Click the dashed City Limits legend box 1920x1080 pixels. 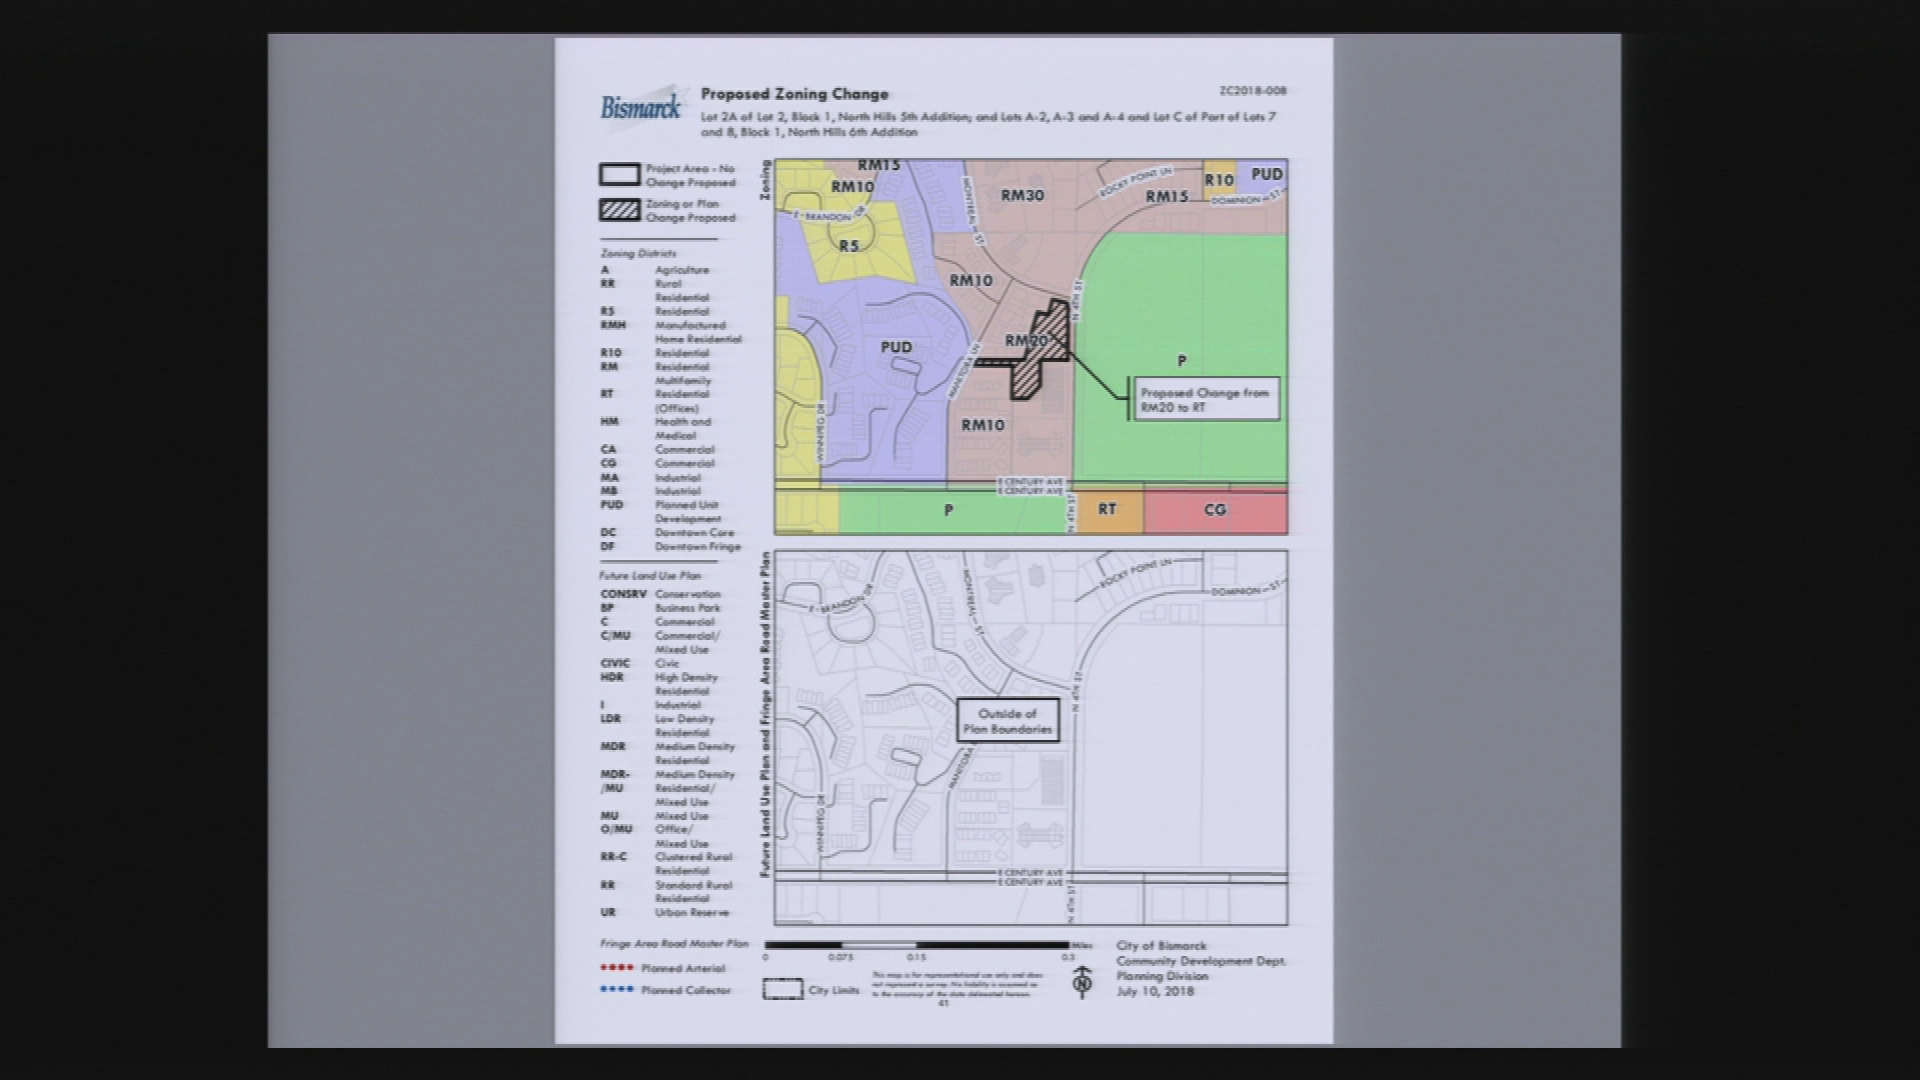[783, 990]
